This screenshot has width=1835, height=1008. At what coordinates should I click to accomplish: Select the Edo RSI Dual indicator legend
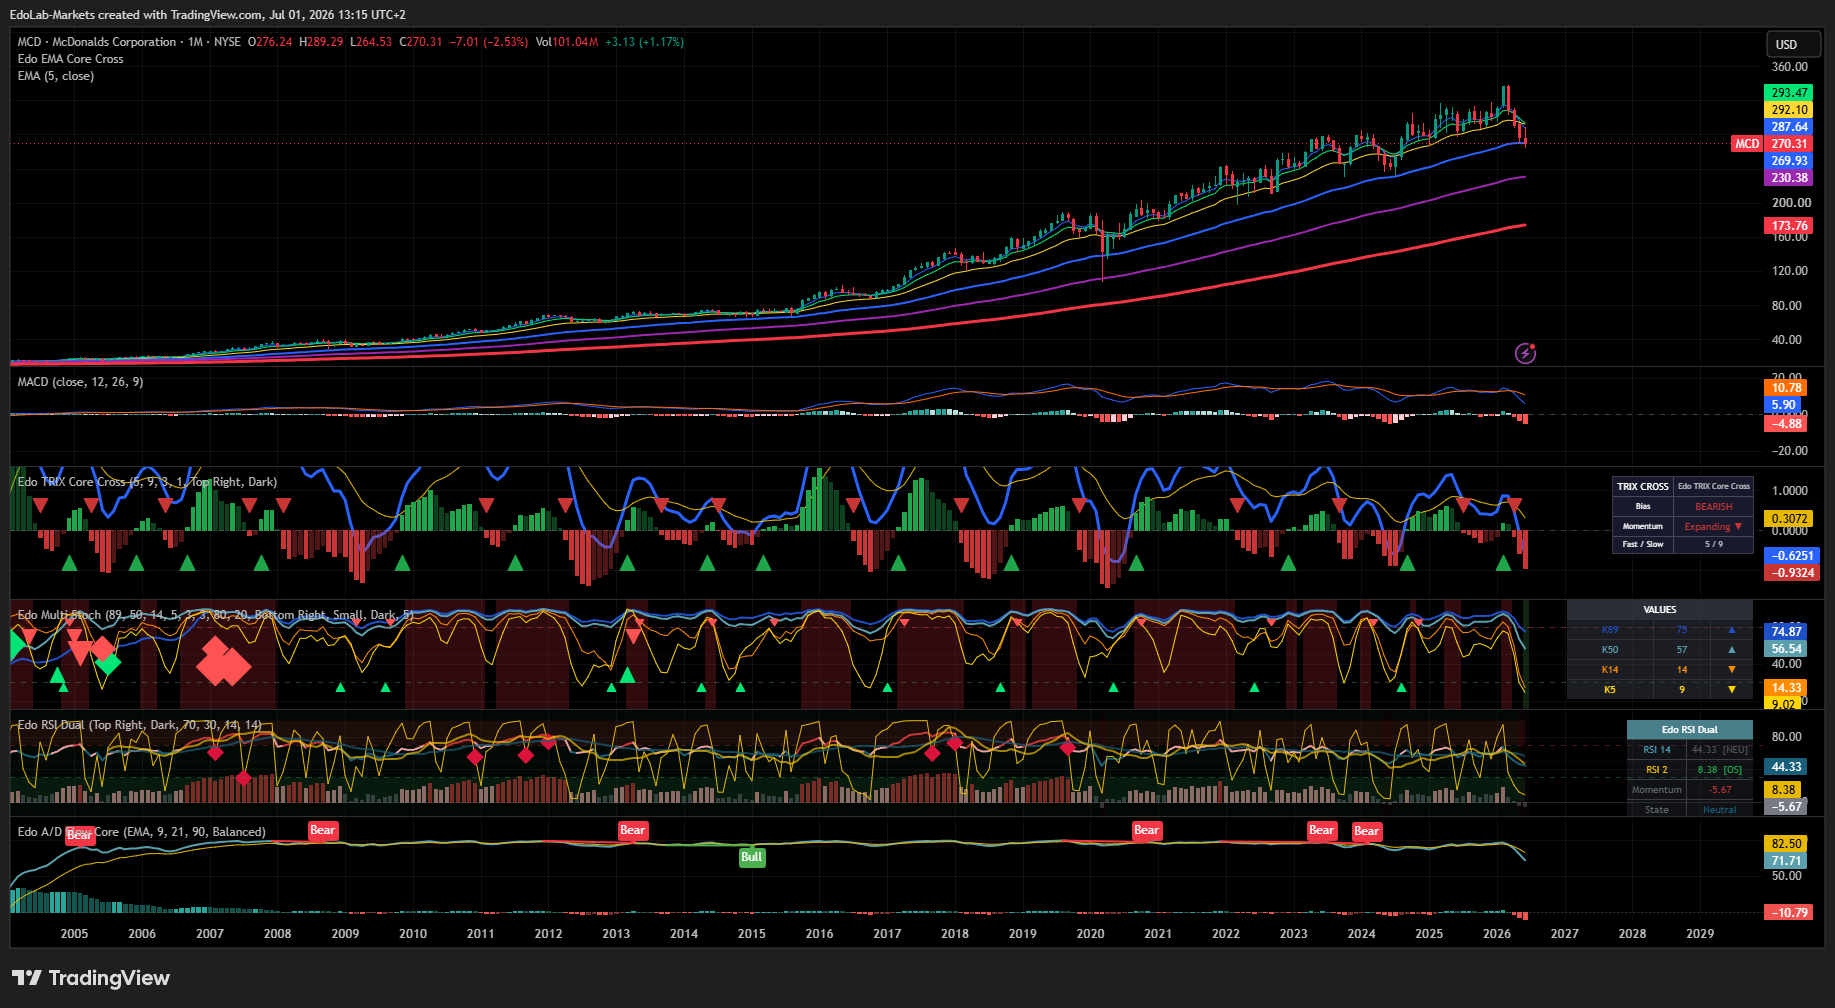[x=140, y=725]
